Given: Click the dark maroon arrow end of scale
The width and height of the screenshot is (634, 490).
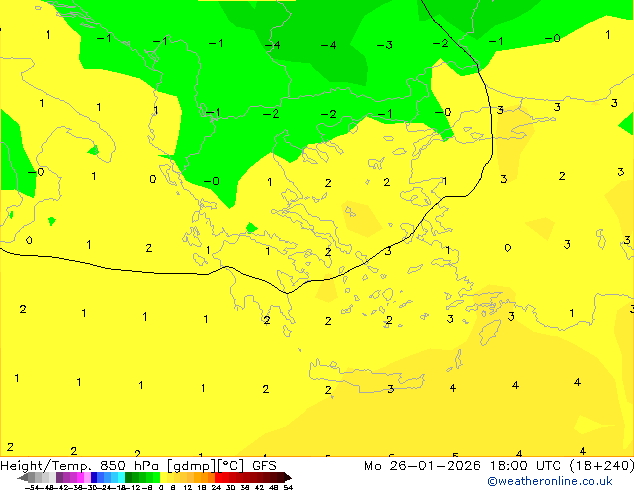Looking at the screenshot, I should 287,477.
